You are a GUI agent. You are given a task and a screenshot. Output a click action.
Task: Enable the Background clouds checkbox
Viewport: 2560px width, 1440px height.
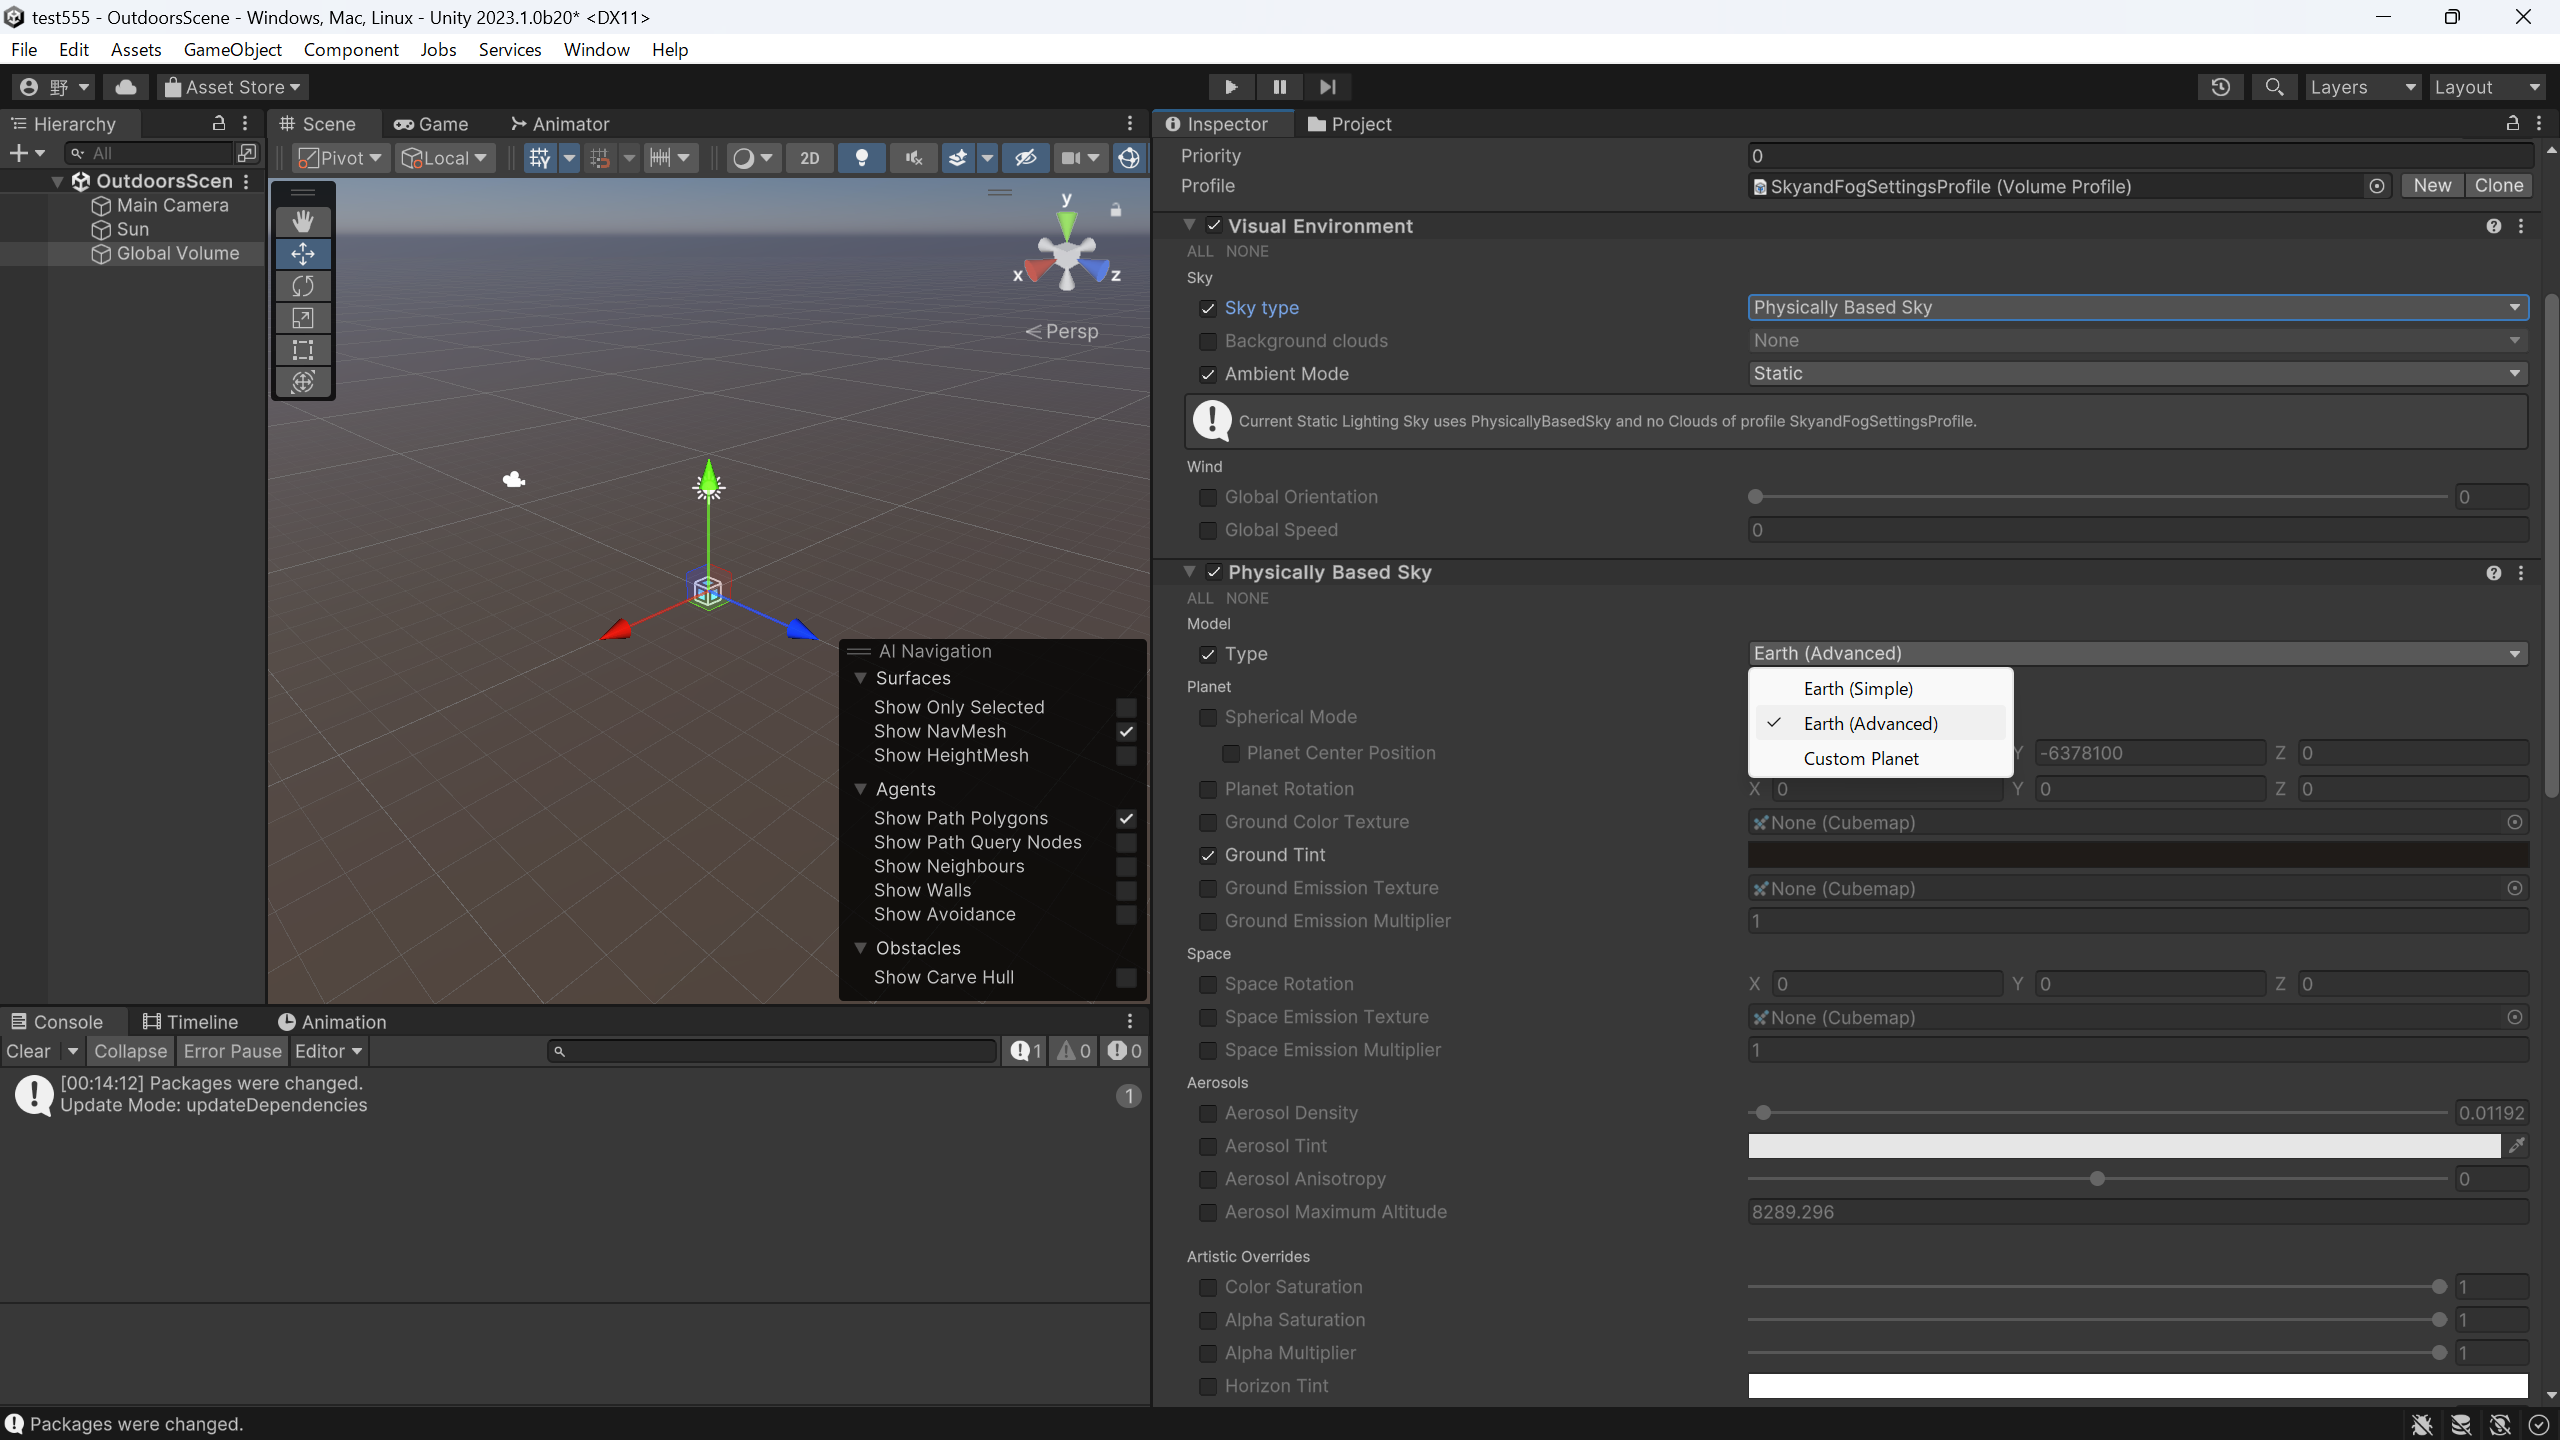point(1207,342)
